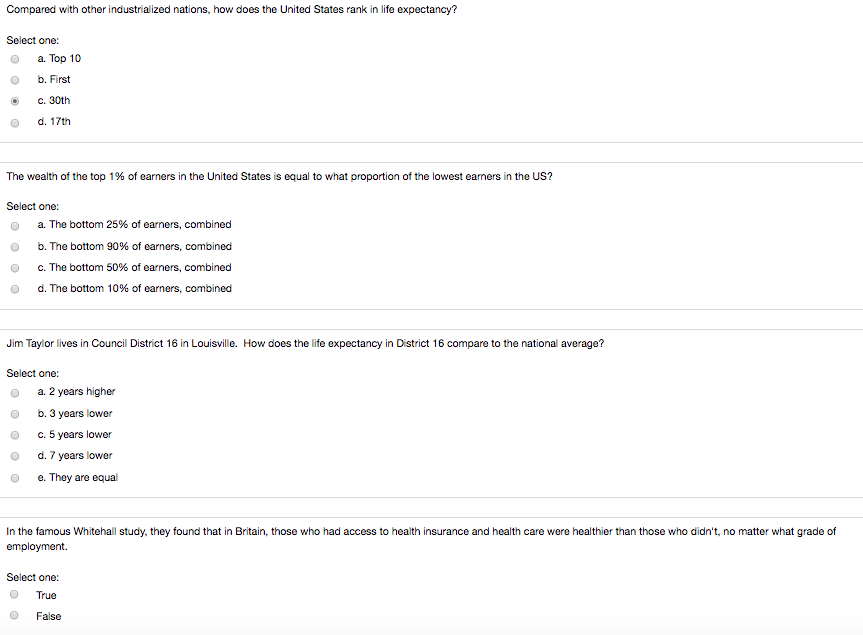Screen dimensions: 863x635
Task: Select the '30th' radio button
Action: click(x=15, y=101)
